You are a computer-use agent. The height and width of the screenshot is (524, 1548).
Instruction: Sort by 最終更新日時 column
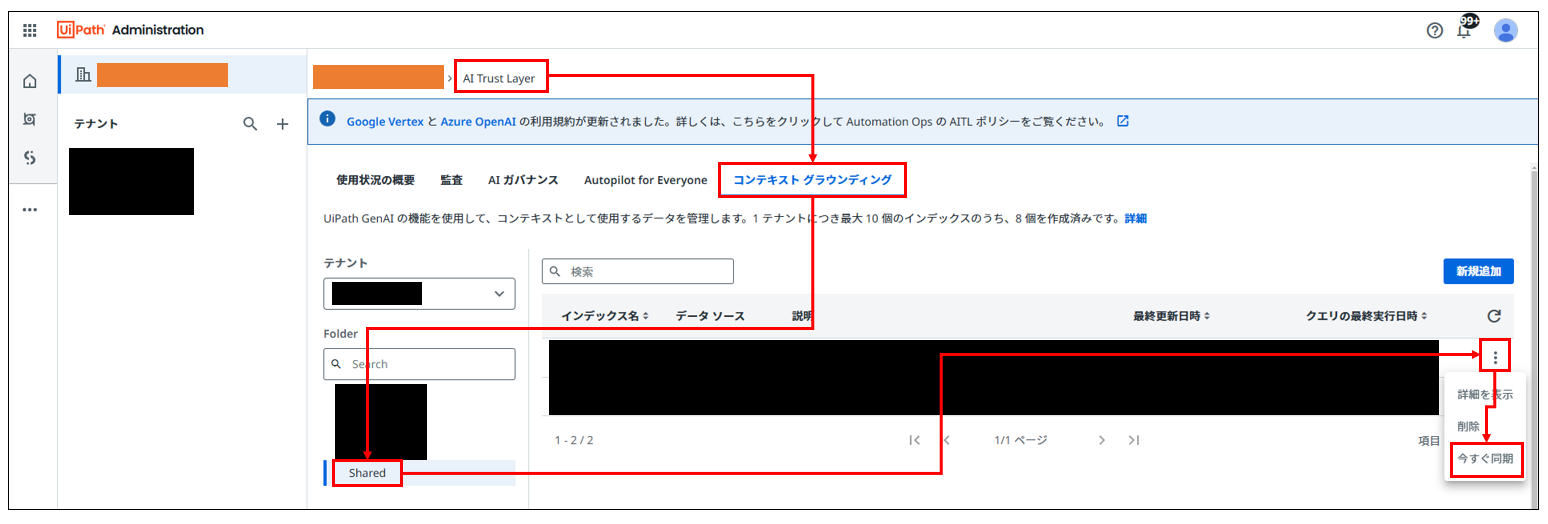pyautogui.click(x=1170, y=316)
